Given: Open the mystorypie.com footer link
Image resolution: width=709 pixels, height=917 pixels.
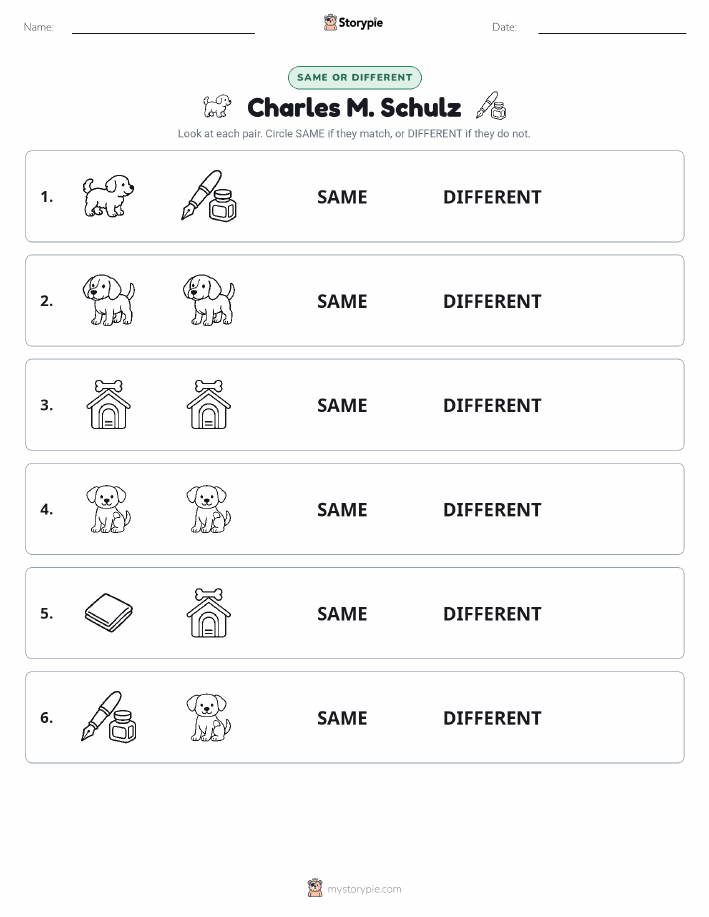Looking at the screenshot, I should point(354,888).
